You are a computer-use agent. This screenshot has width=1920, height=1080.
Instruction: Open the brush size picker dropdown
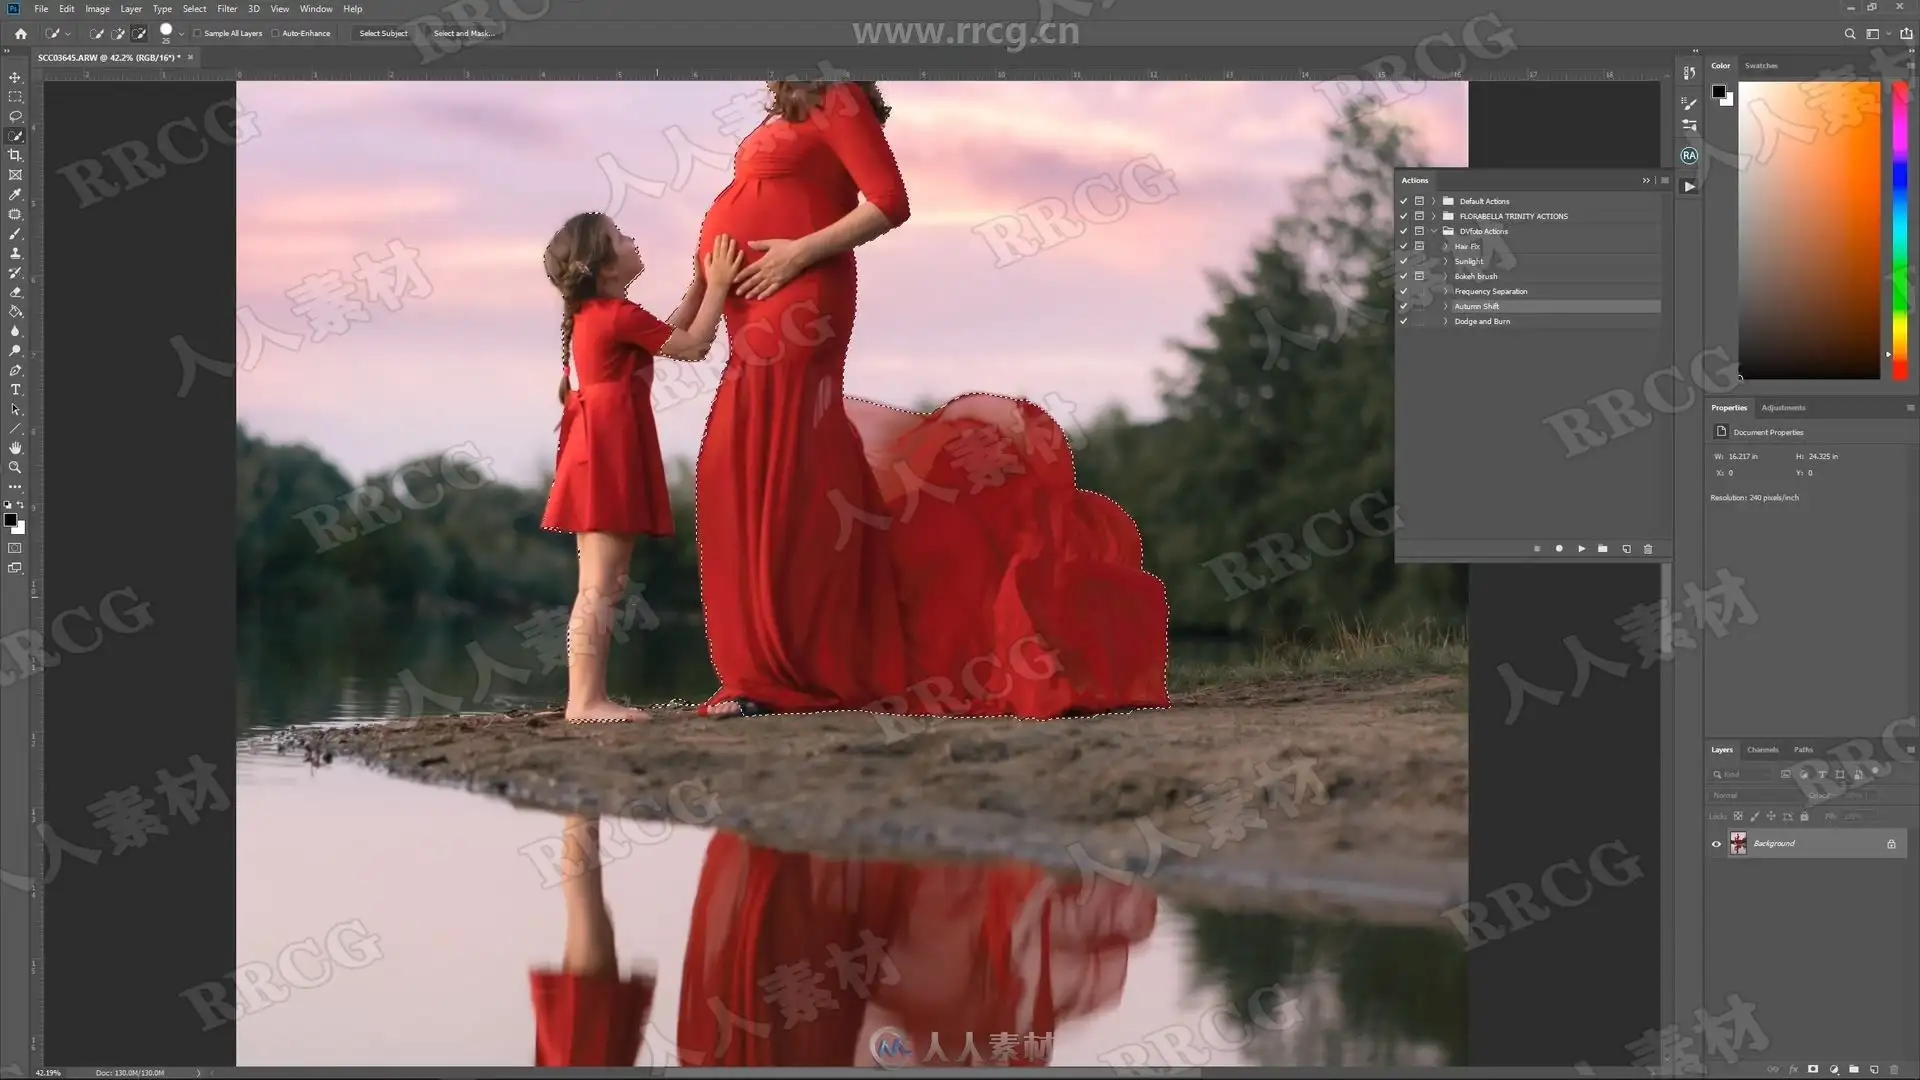tap(181, 33)
